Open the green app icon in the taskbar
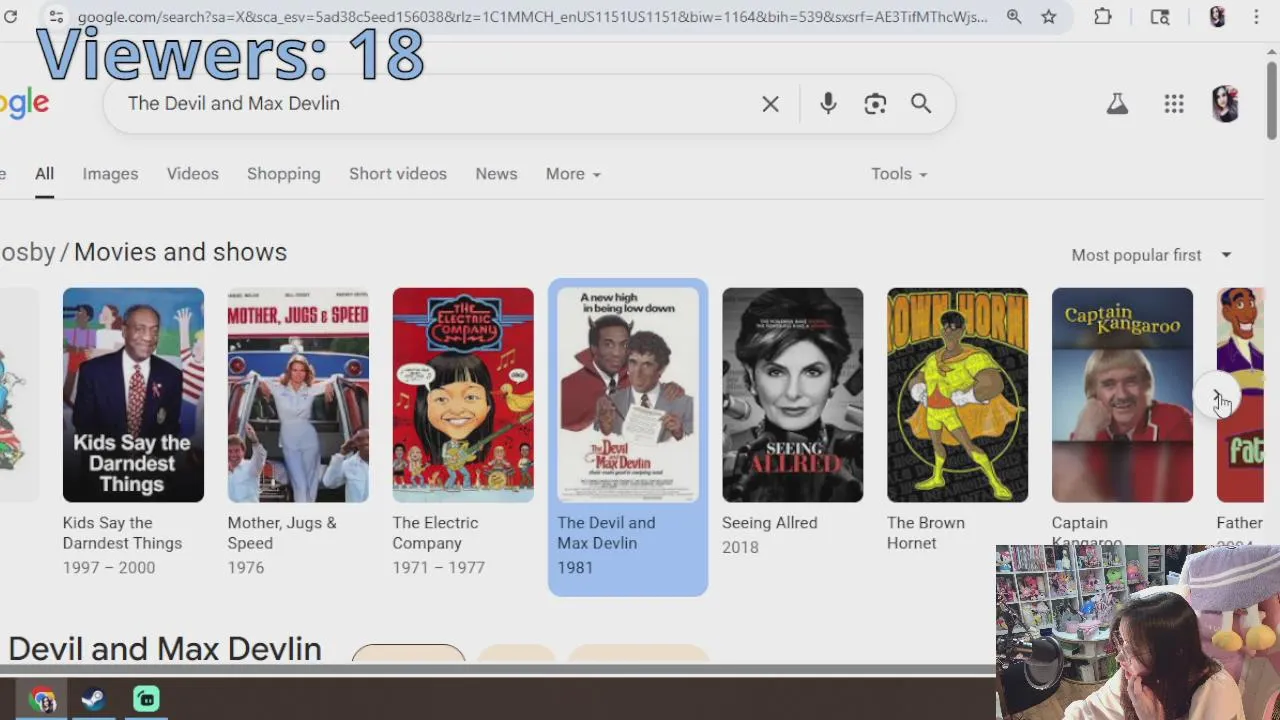The width and height of the screenshot is (1280, 720). tap(146, 699)
